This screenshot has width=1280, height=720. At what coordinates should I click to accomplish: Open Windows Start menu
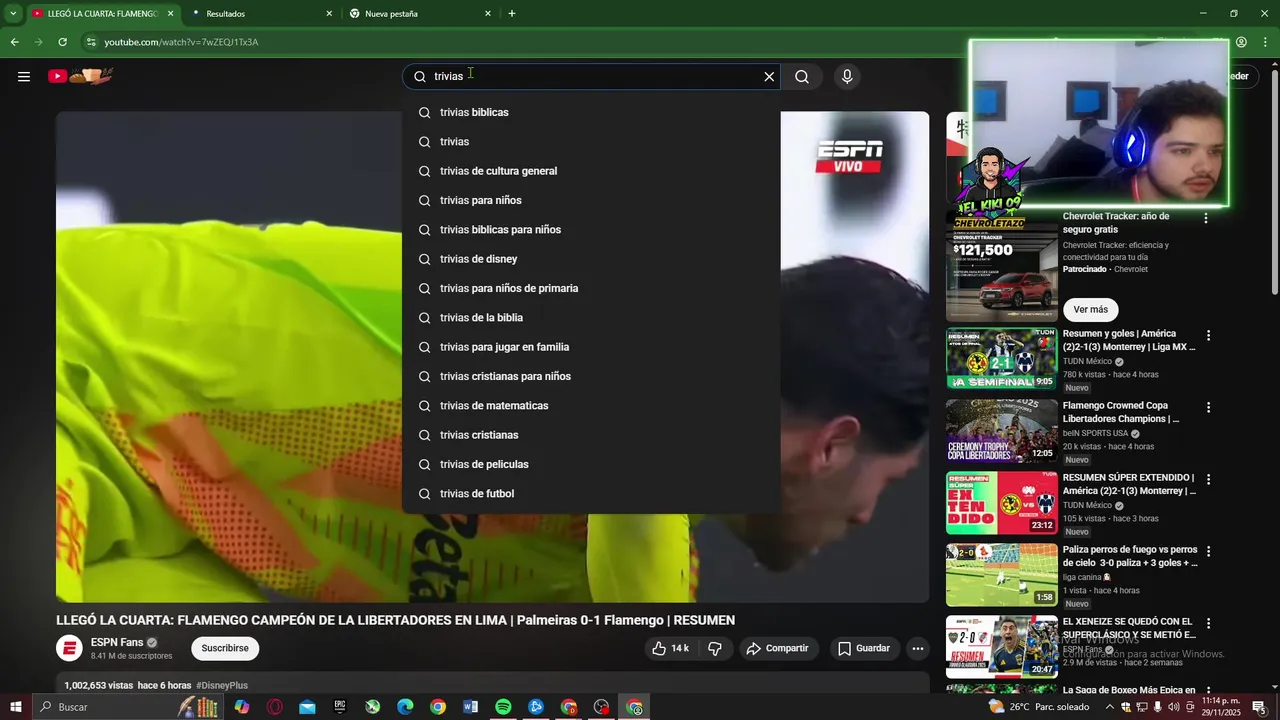pos(16,707)
